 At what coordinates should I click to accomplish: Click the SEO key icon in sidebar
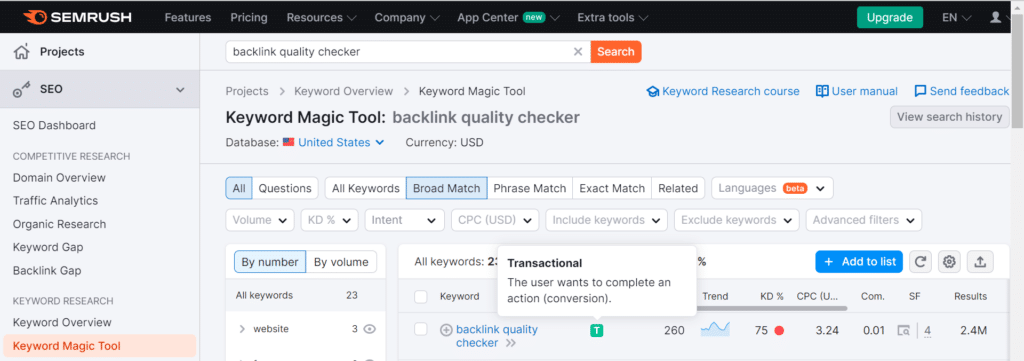pyautogui.click(x=22, y=89)
